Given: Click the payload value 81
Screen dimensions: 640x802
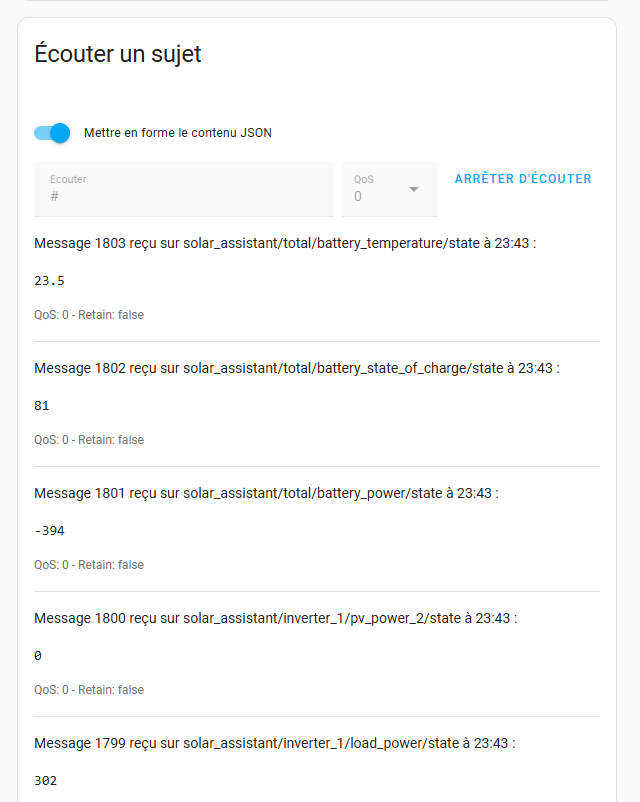Looking at the screenshot, I should click(42, 406).
